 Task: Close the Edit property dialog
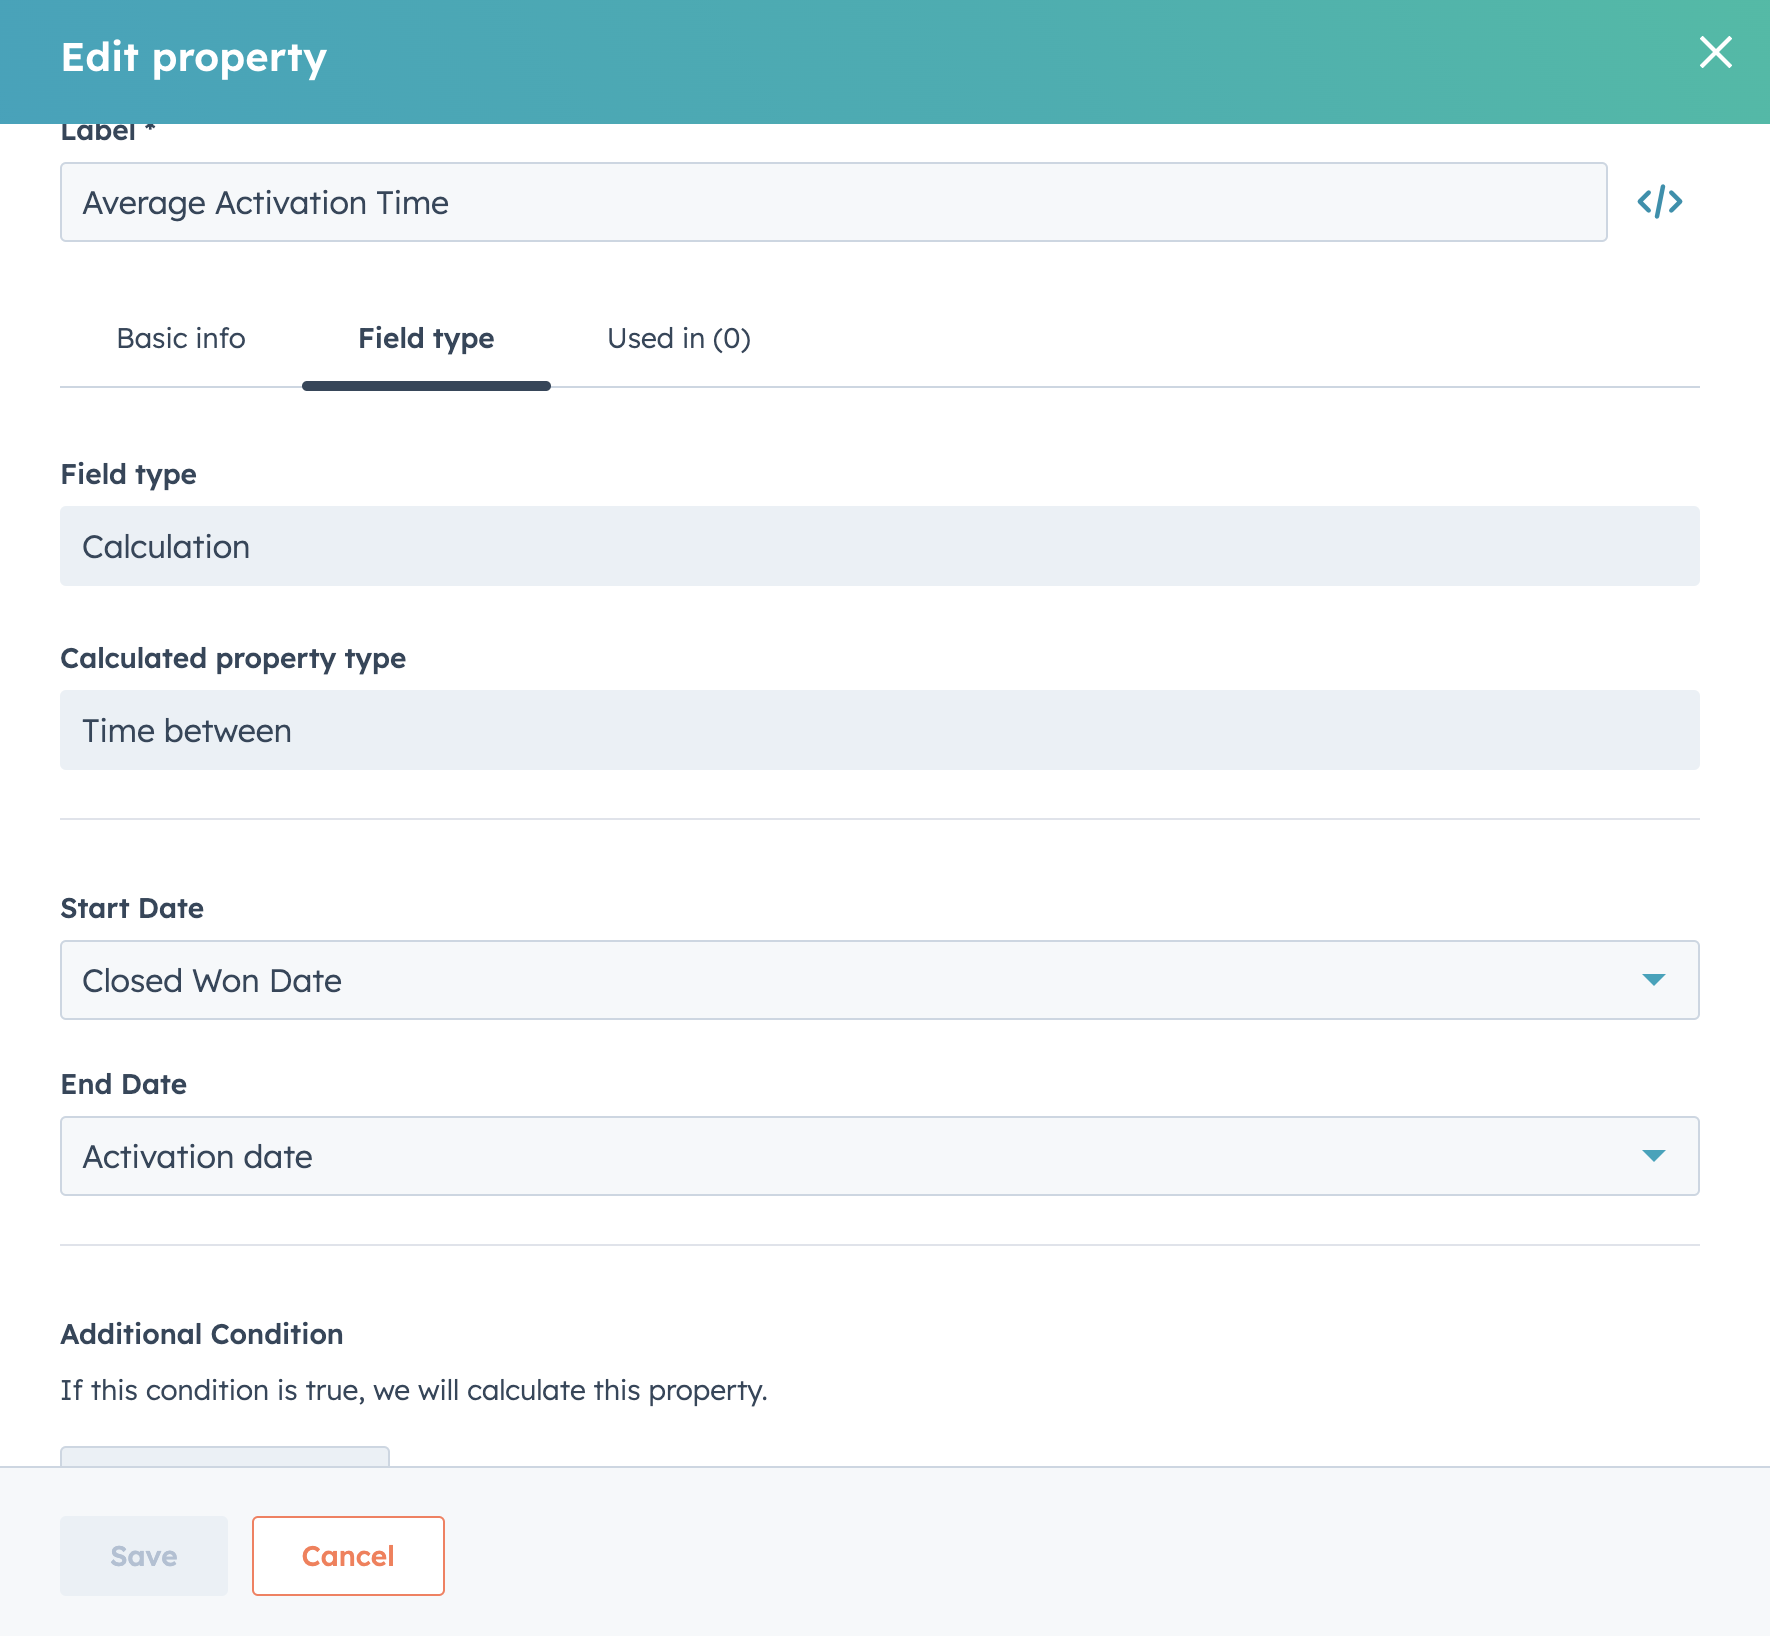tap(1716, 54)
